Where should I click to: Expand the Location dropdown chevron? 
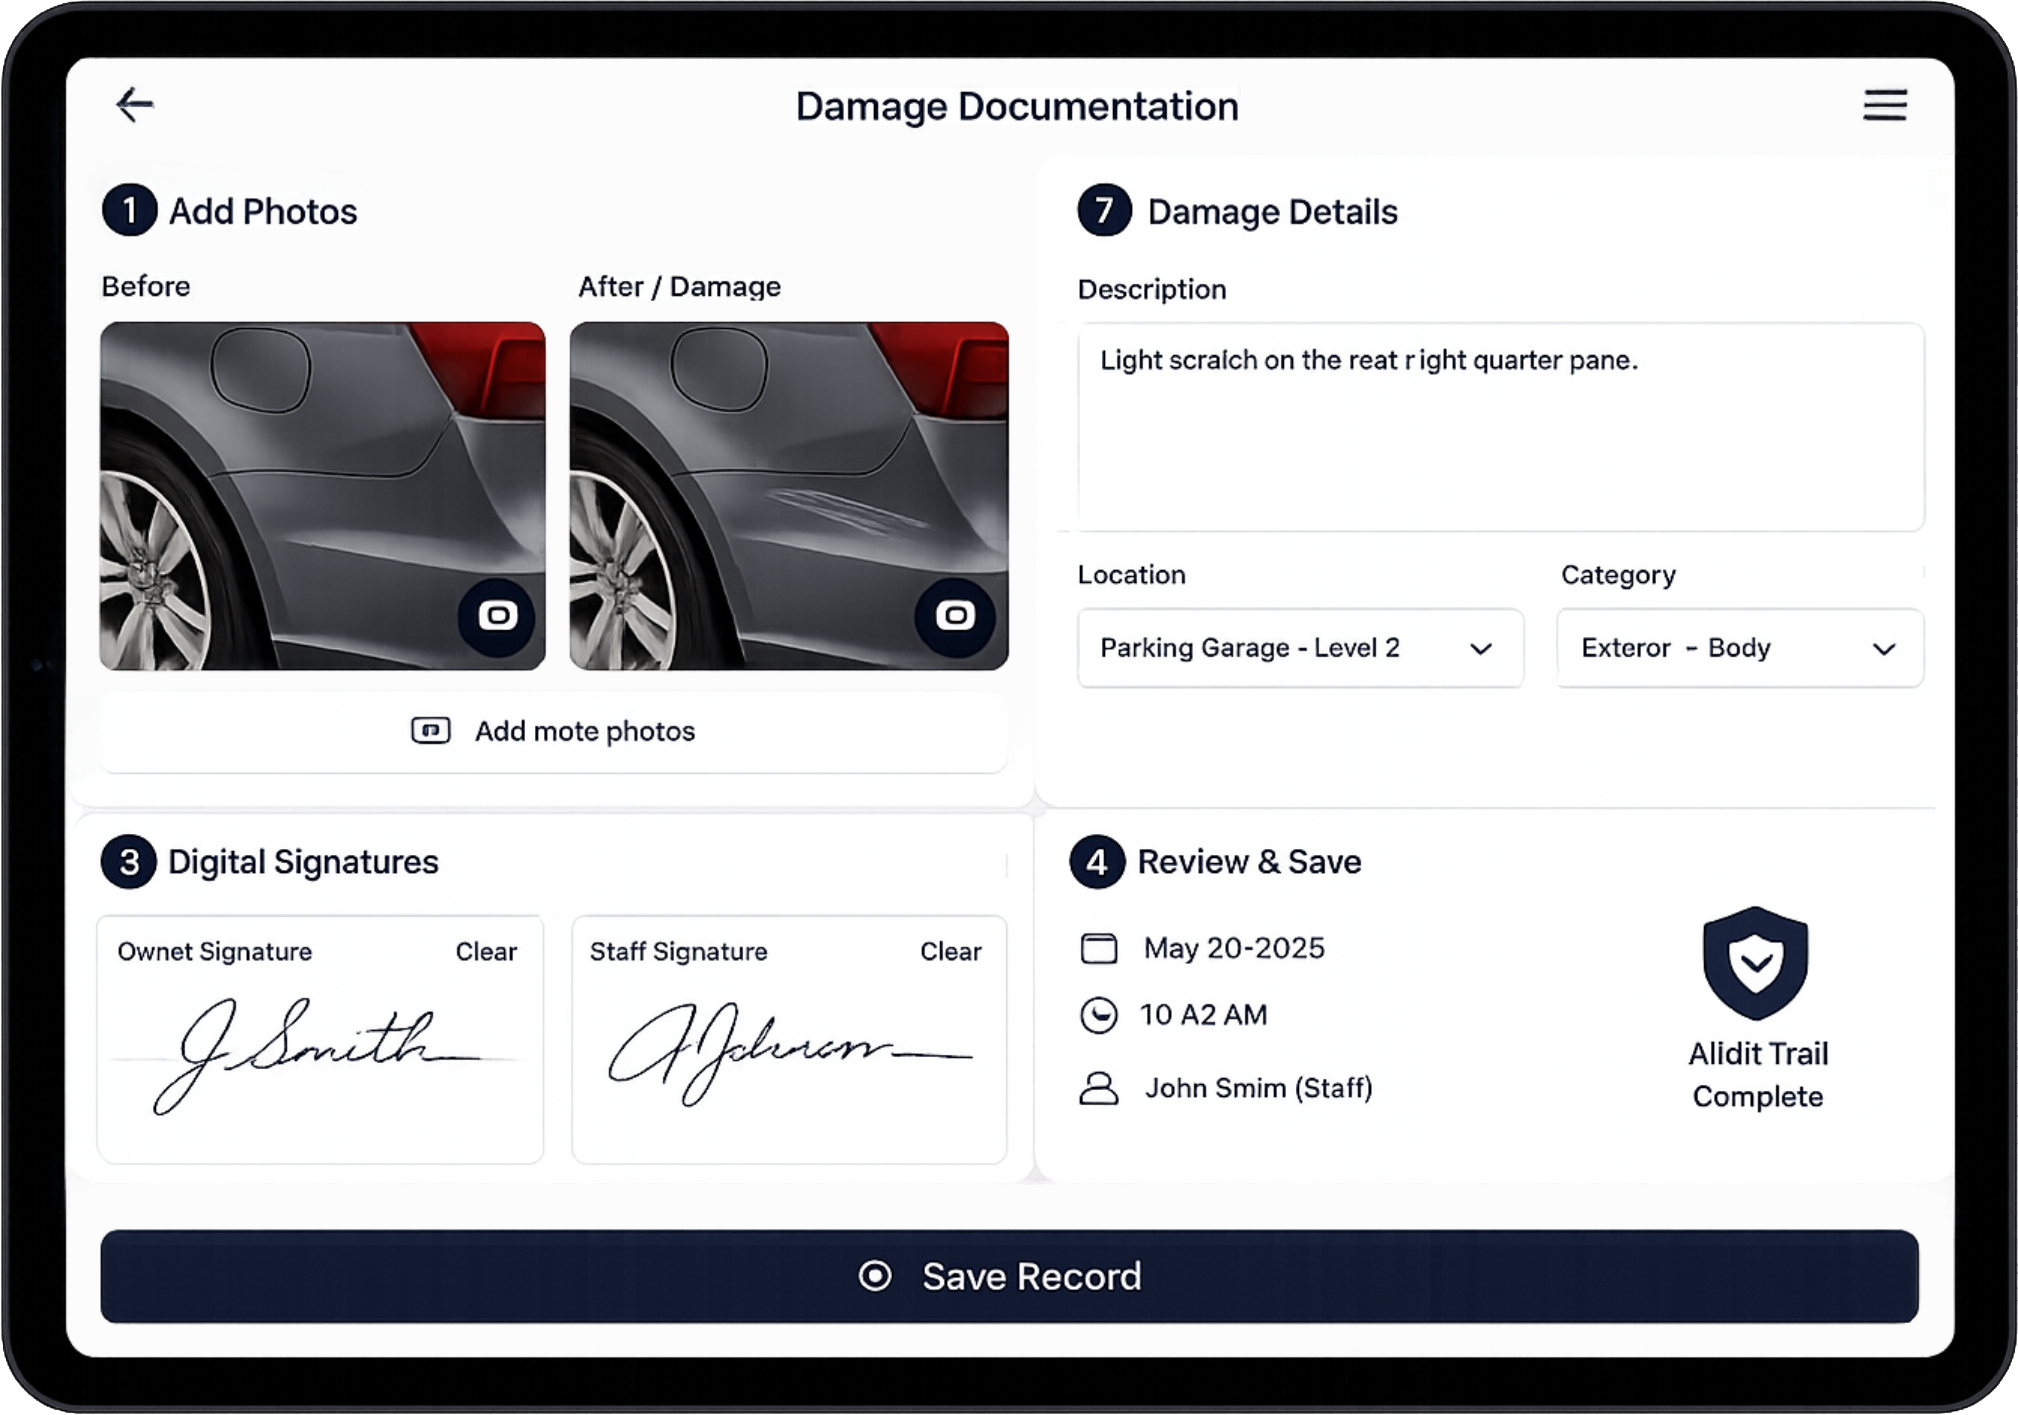coord(1481,649)
